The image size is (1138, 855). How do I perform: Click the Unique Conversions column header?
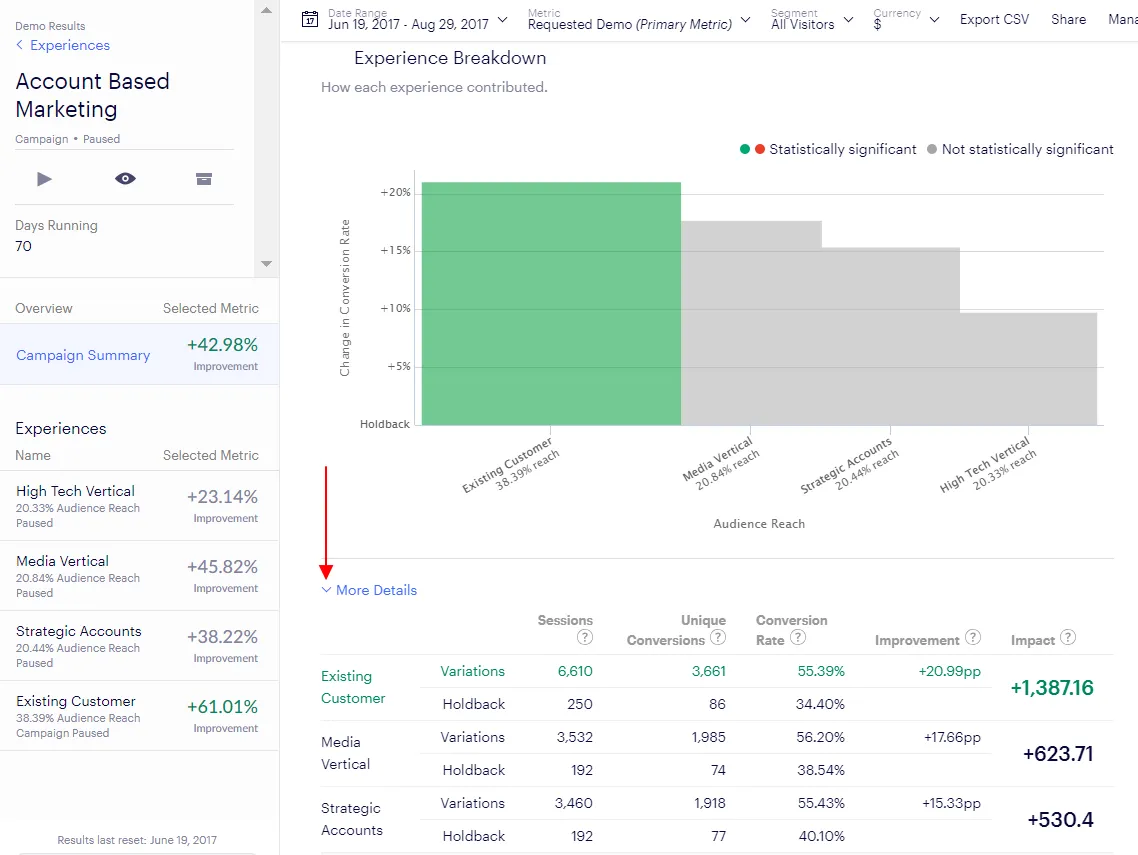tap(676, 630)
